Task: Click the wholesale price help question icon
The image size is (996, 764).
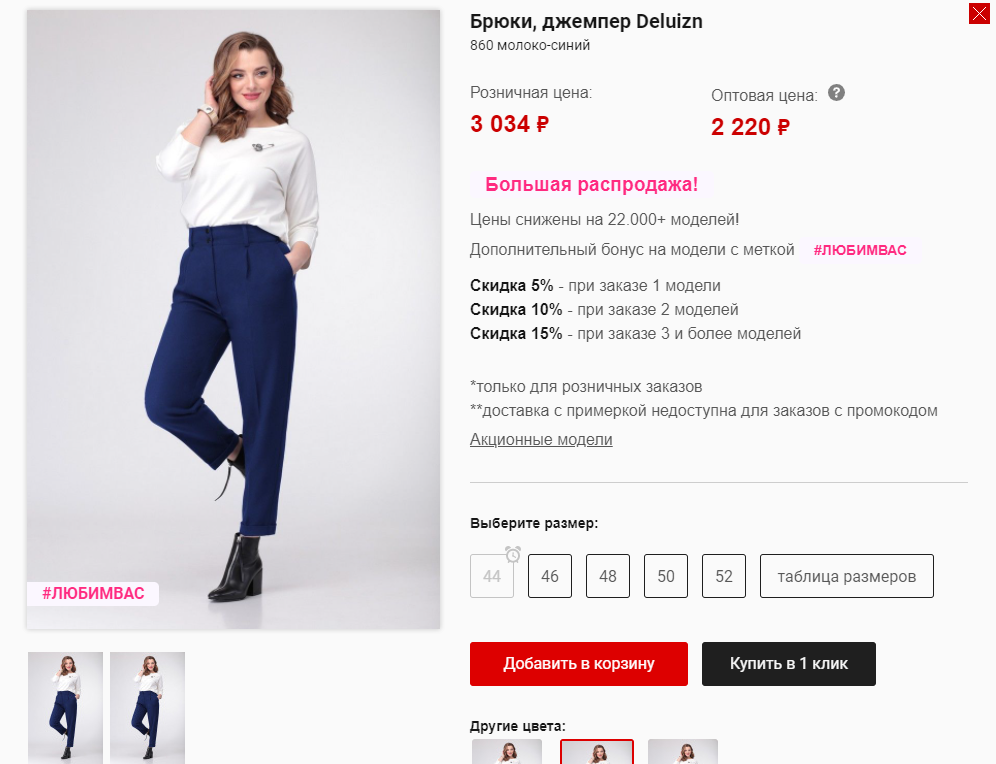Action: pyautogui.click(x=837, y=93)
